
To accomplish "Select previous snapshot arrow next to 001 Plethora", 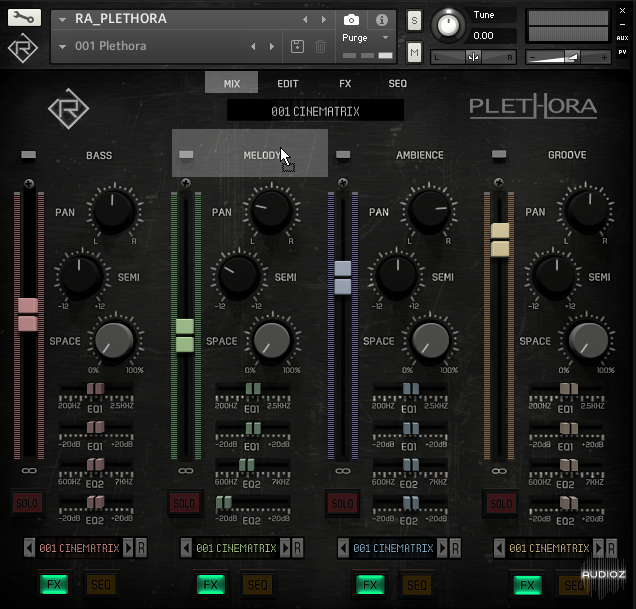I will (253, 47).
